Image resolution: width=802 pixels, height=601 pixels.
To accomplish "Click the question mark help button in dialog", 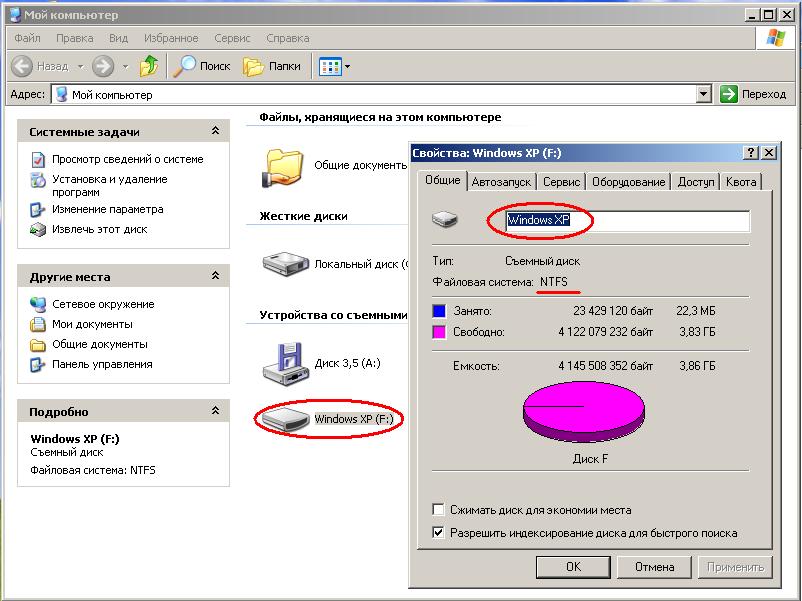I will [x=750, y=152].
